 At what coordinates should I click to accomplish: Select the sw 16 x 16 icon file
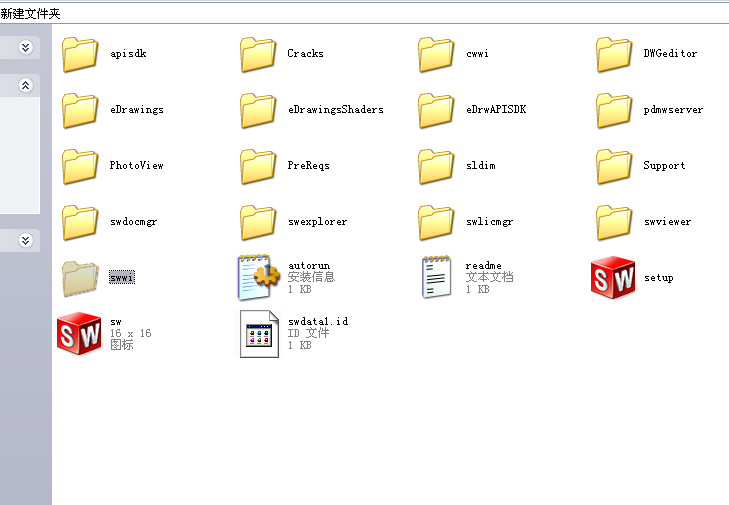pyautogui.click(x=79, y=333)
